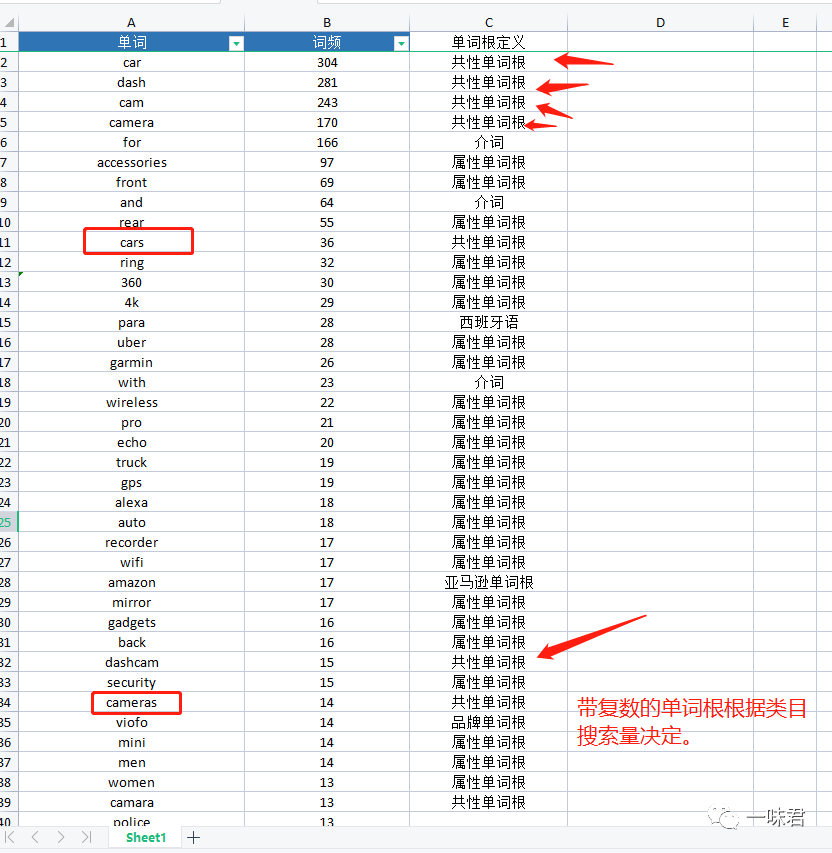
Task: Click the cell containing viofo
Action: pyautogui.click(x=131, y=722)
